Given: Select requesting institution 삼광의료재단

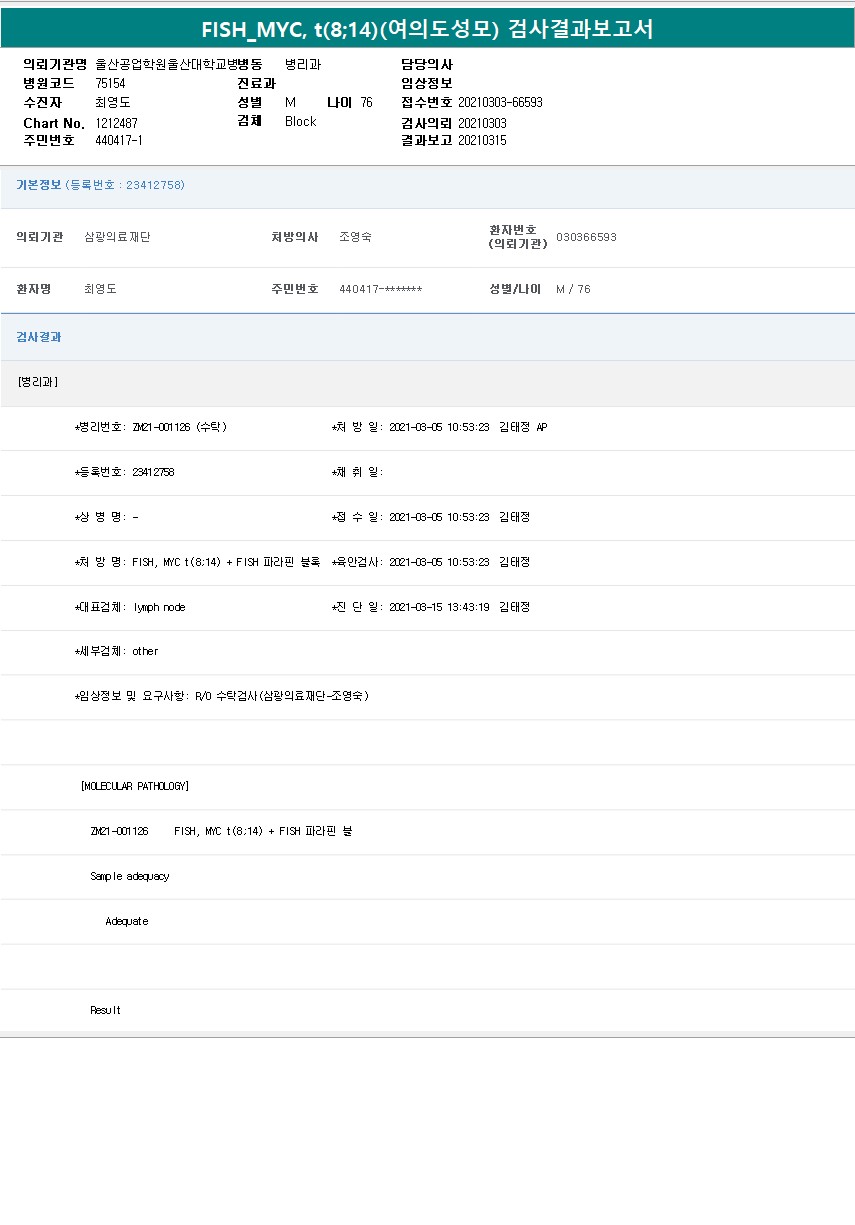Looking at the screenshot, I should [x=117, y=237].
